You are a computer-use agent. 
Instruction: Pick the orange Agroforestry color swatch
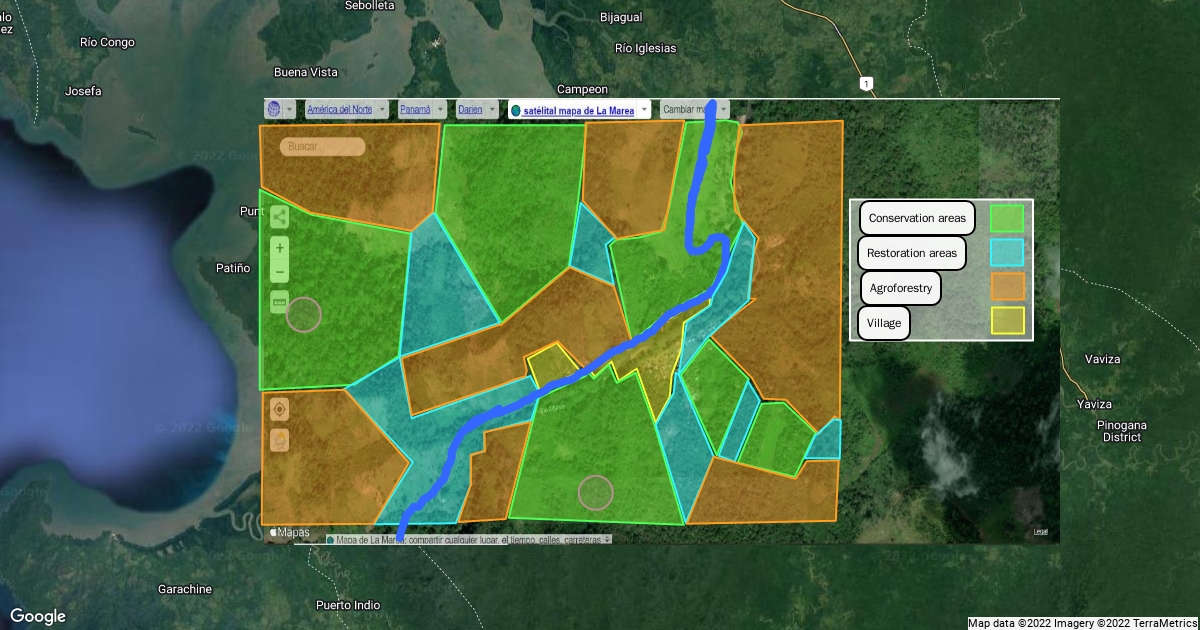pyautogui.click(x=1007, y=287)
